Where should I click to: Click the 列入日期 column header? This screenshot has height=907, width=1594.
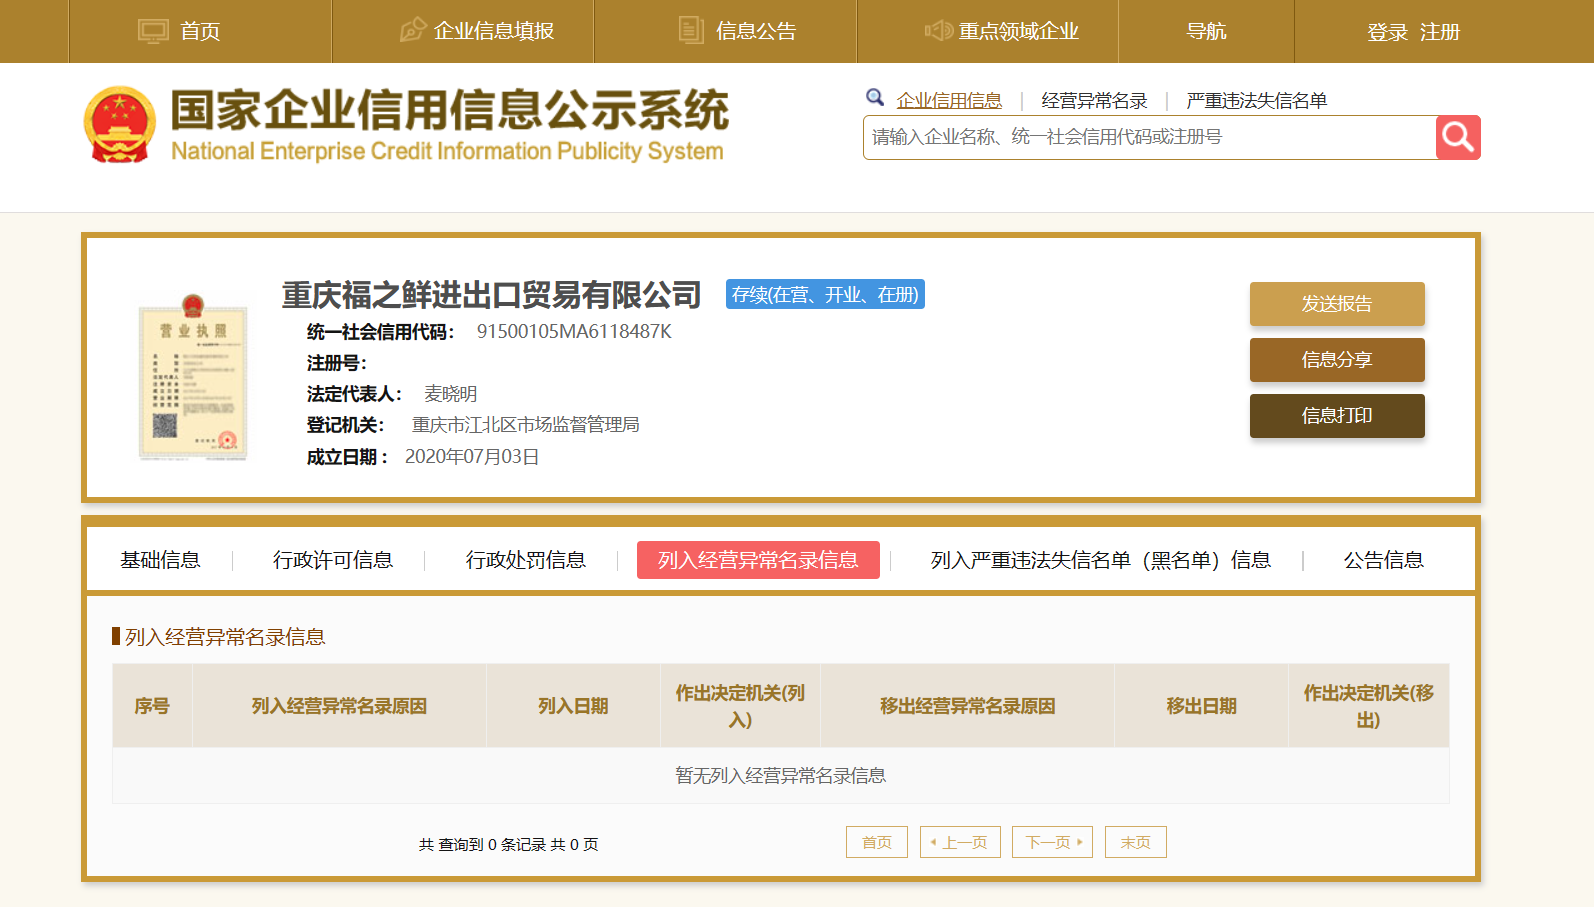pyautogui.click(x=573, y=706)
